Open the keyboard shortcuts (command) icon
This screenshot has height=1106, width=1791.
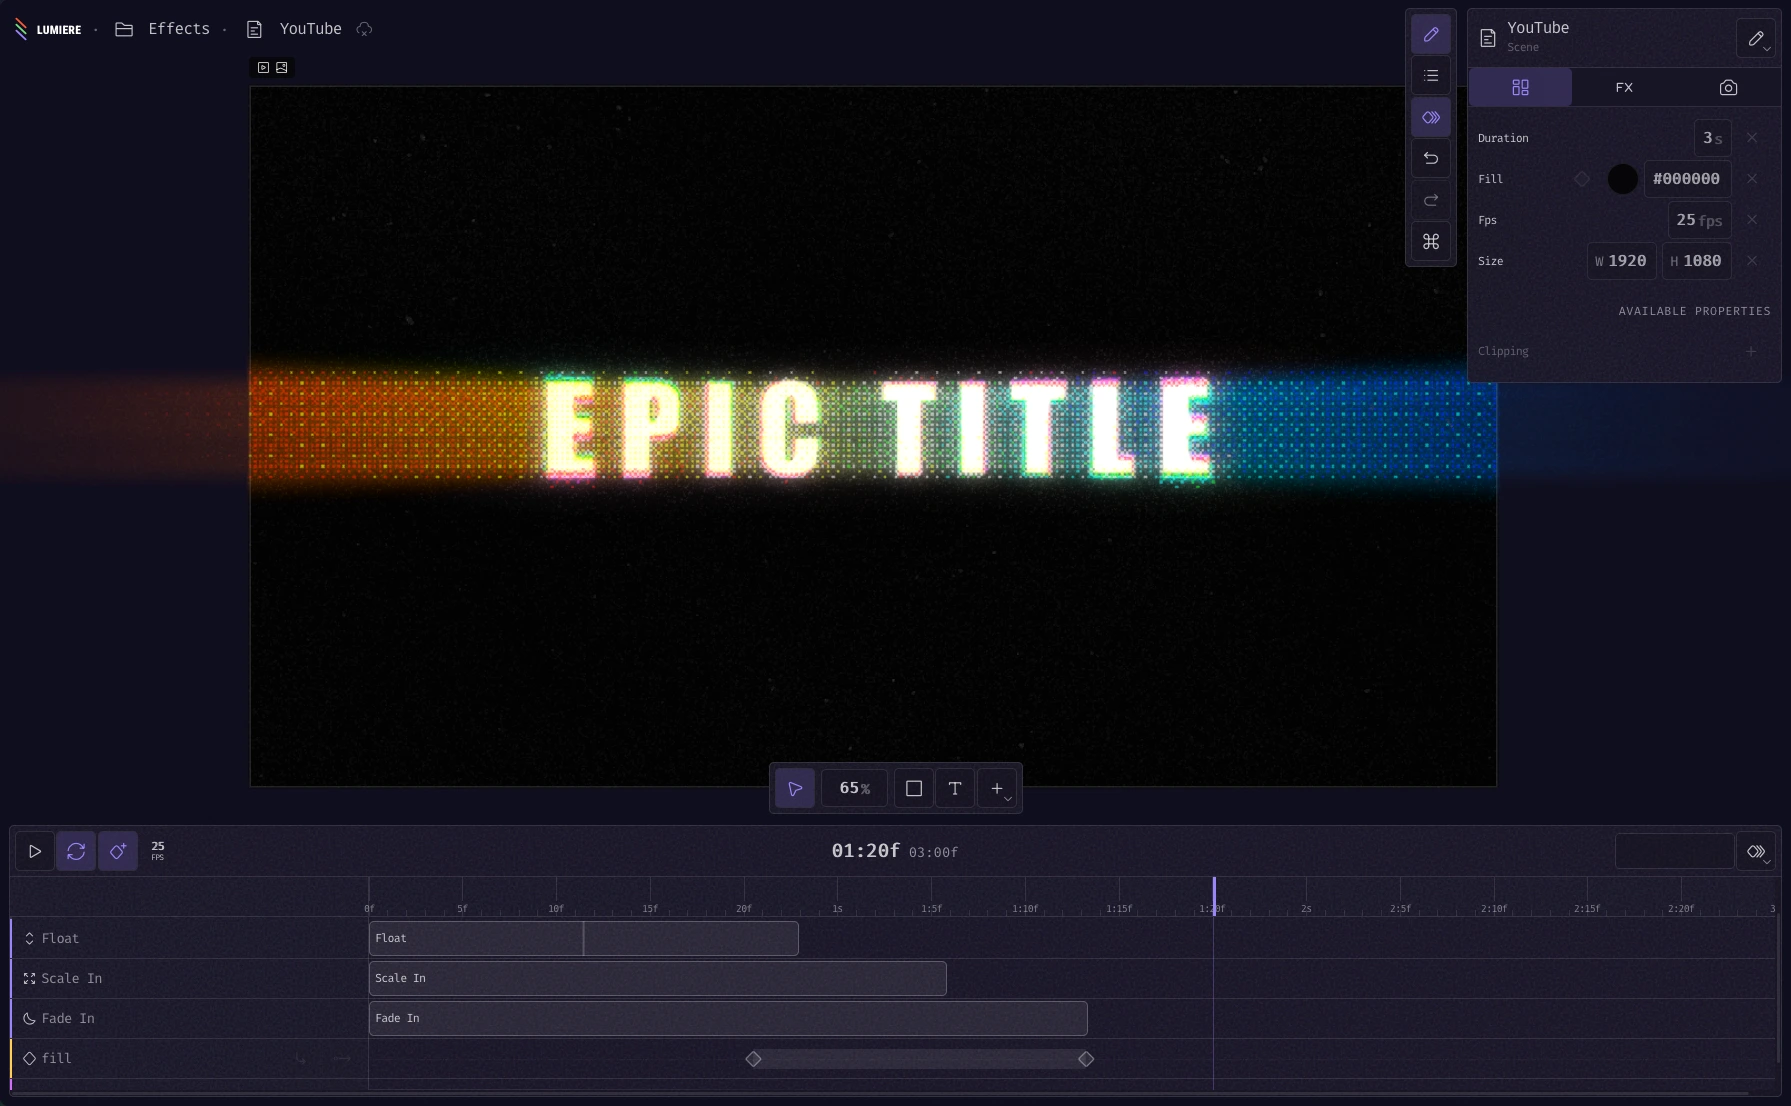click(1431, 241)
